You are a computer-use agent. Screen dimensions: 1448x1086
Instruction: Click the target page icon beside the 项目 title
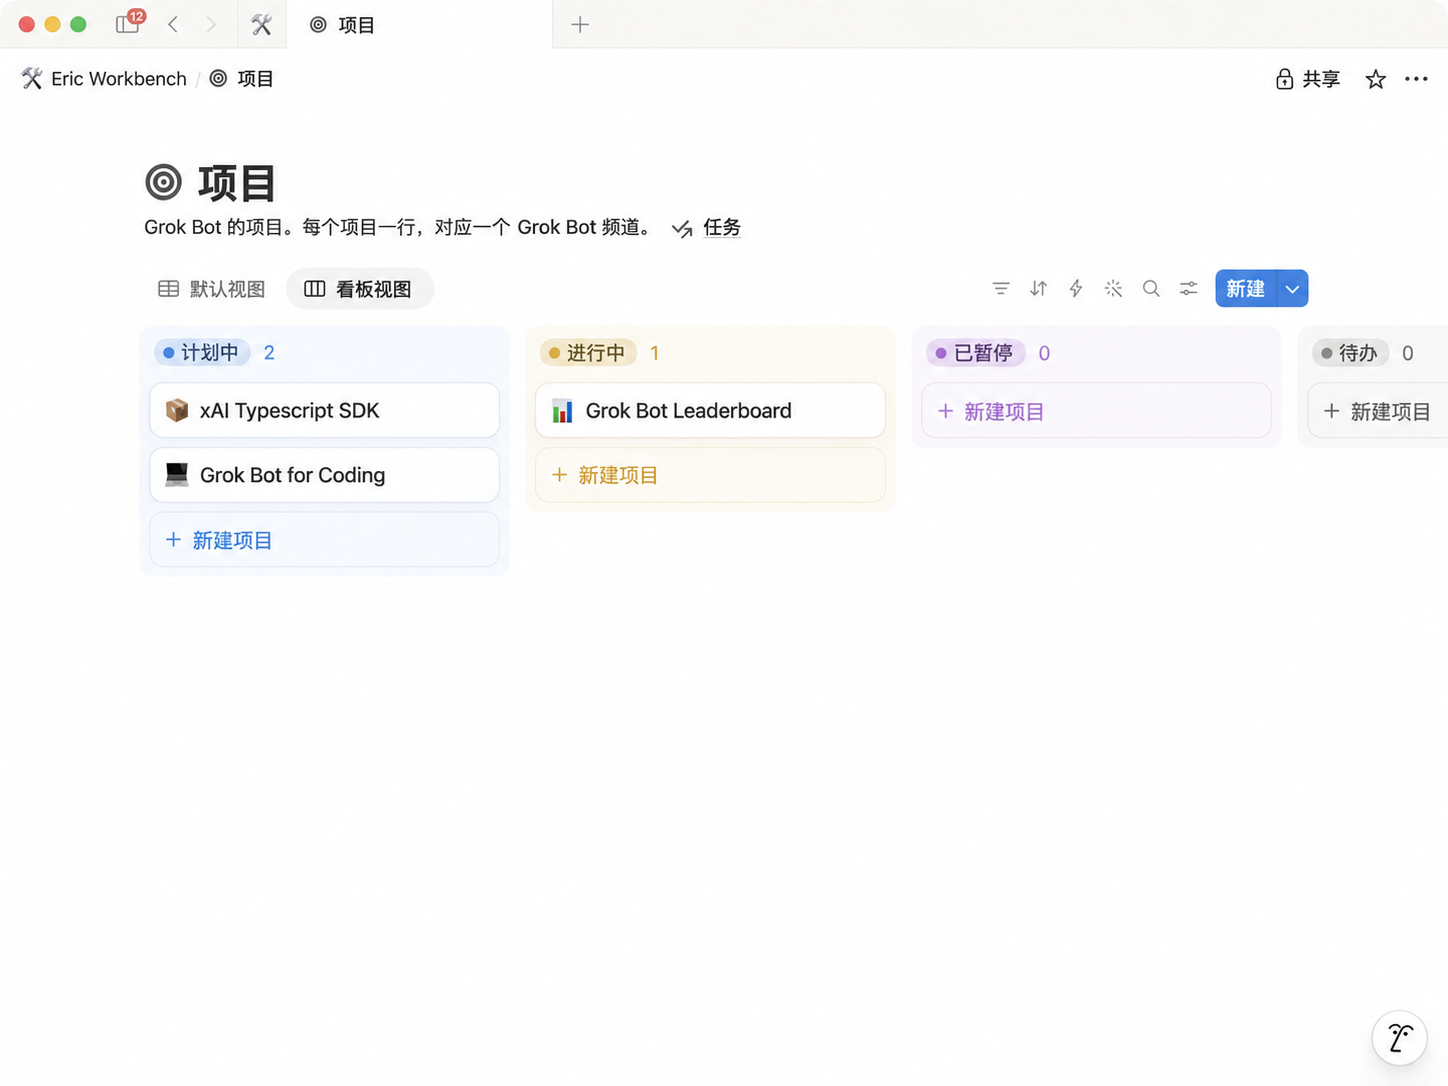click(x=163, y=183)
